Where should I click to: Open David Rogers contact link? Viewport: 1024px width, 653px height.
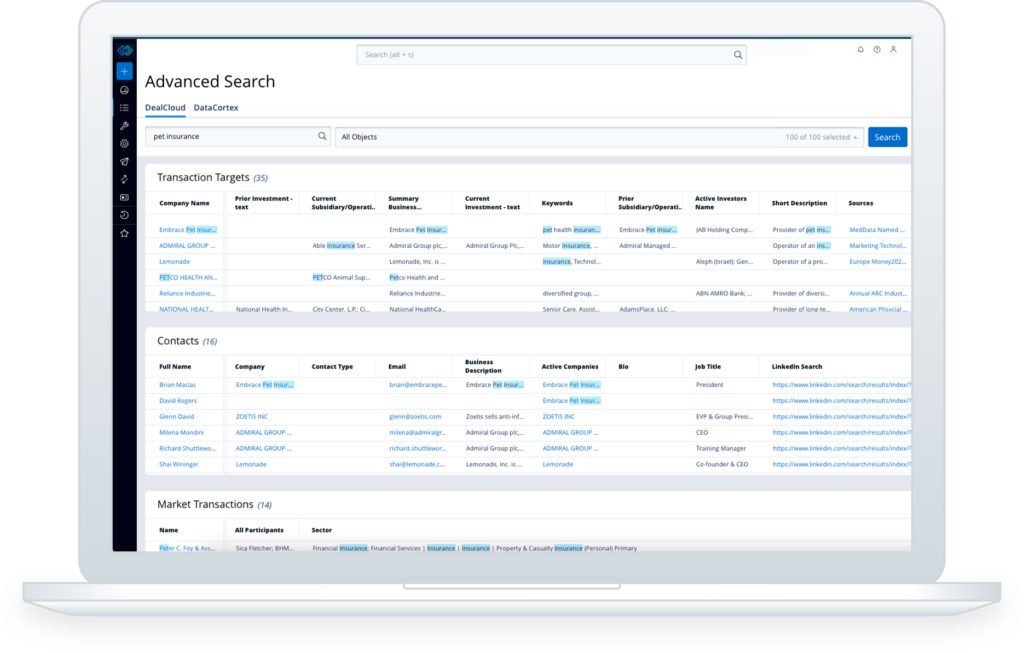click(178, 401)
